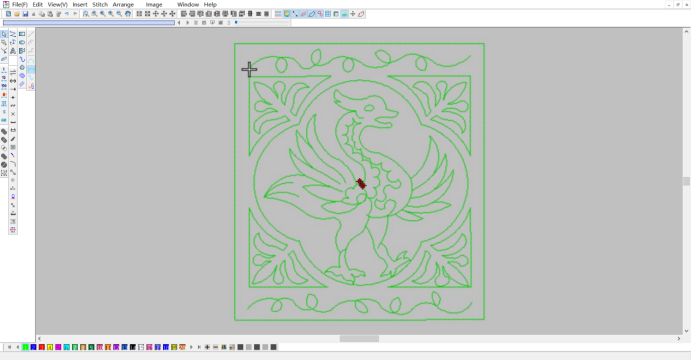Open the Edit menu

38,4
